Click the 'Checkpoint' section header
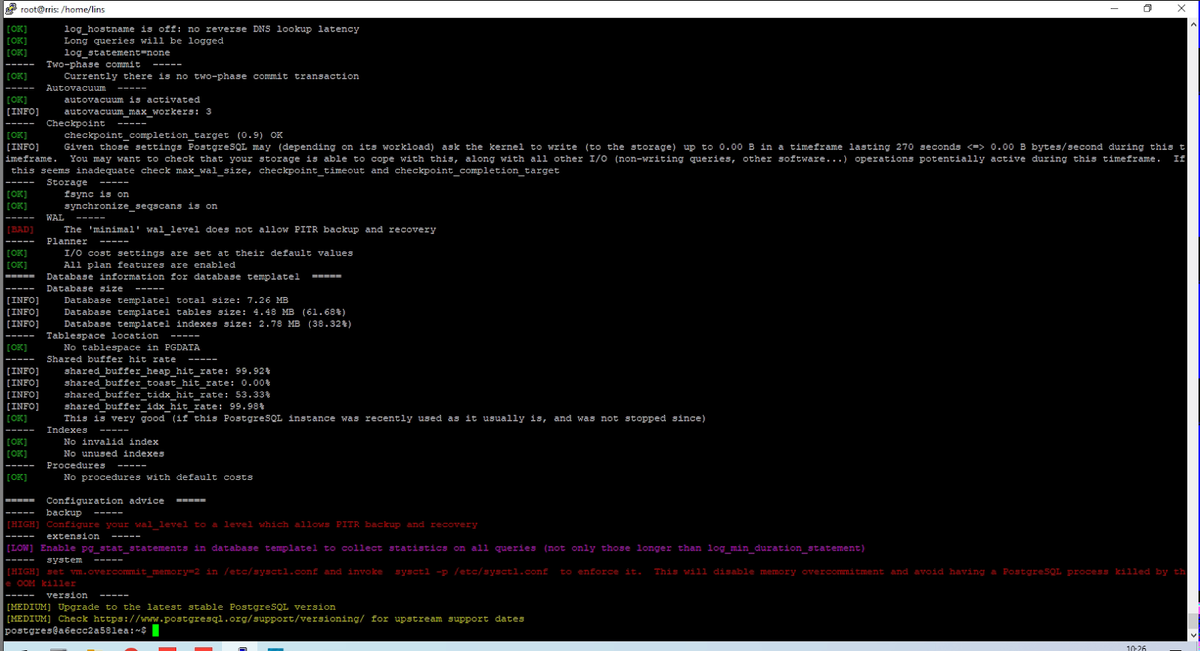Screen dimensions: 1200x651 (78, 123)
